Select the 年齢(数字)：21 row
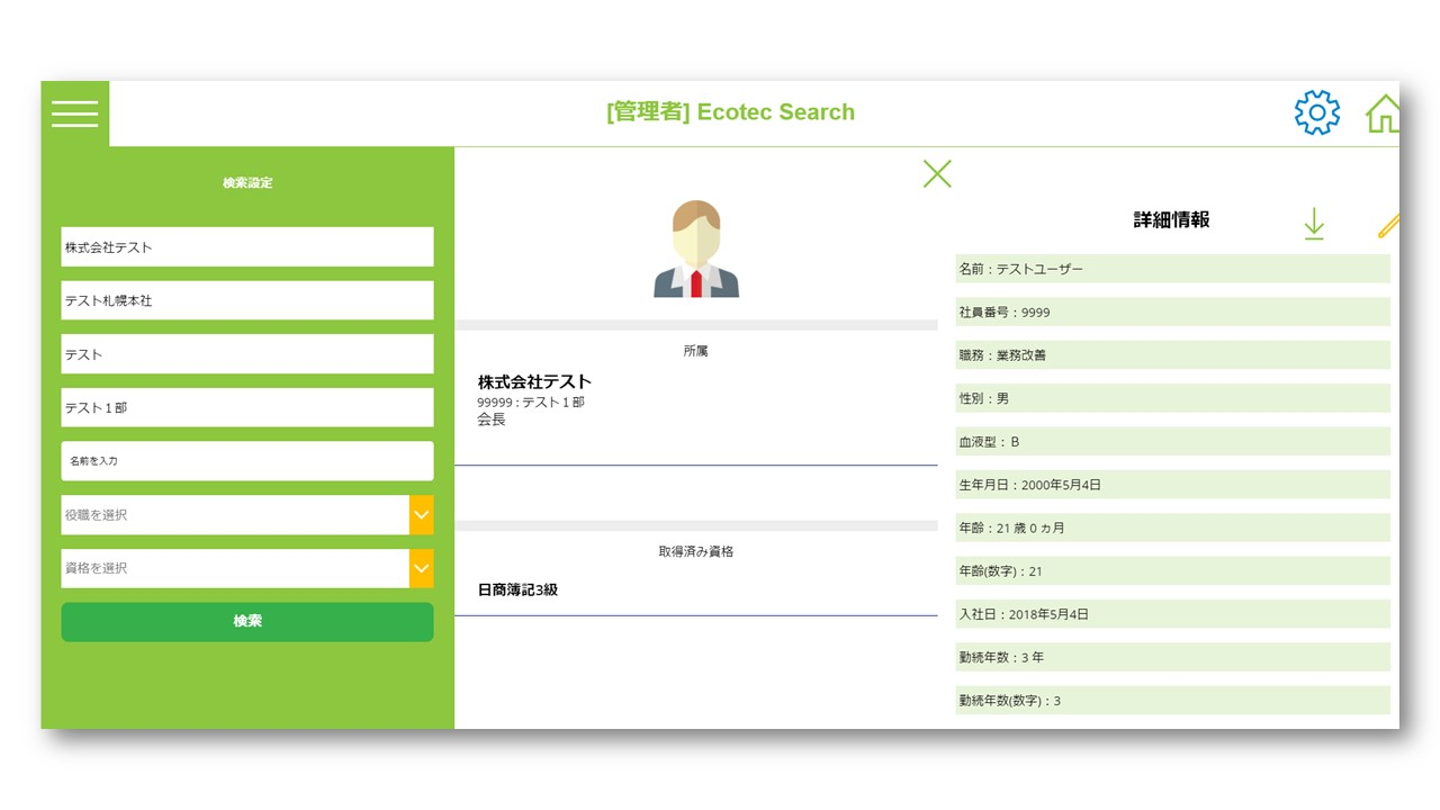1440x810 pixels. click(x=1172, y=571)
